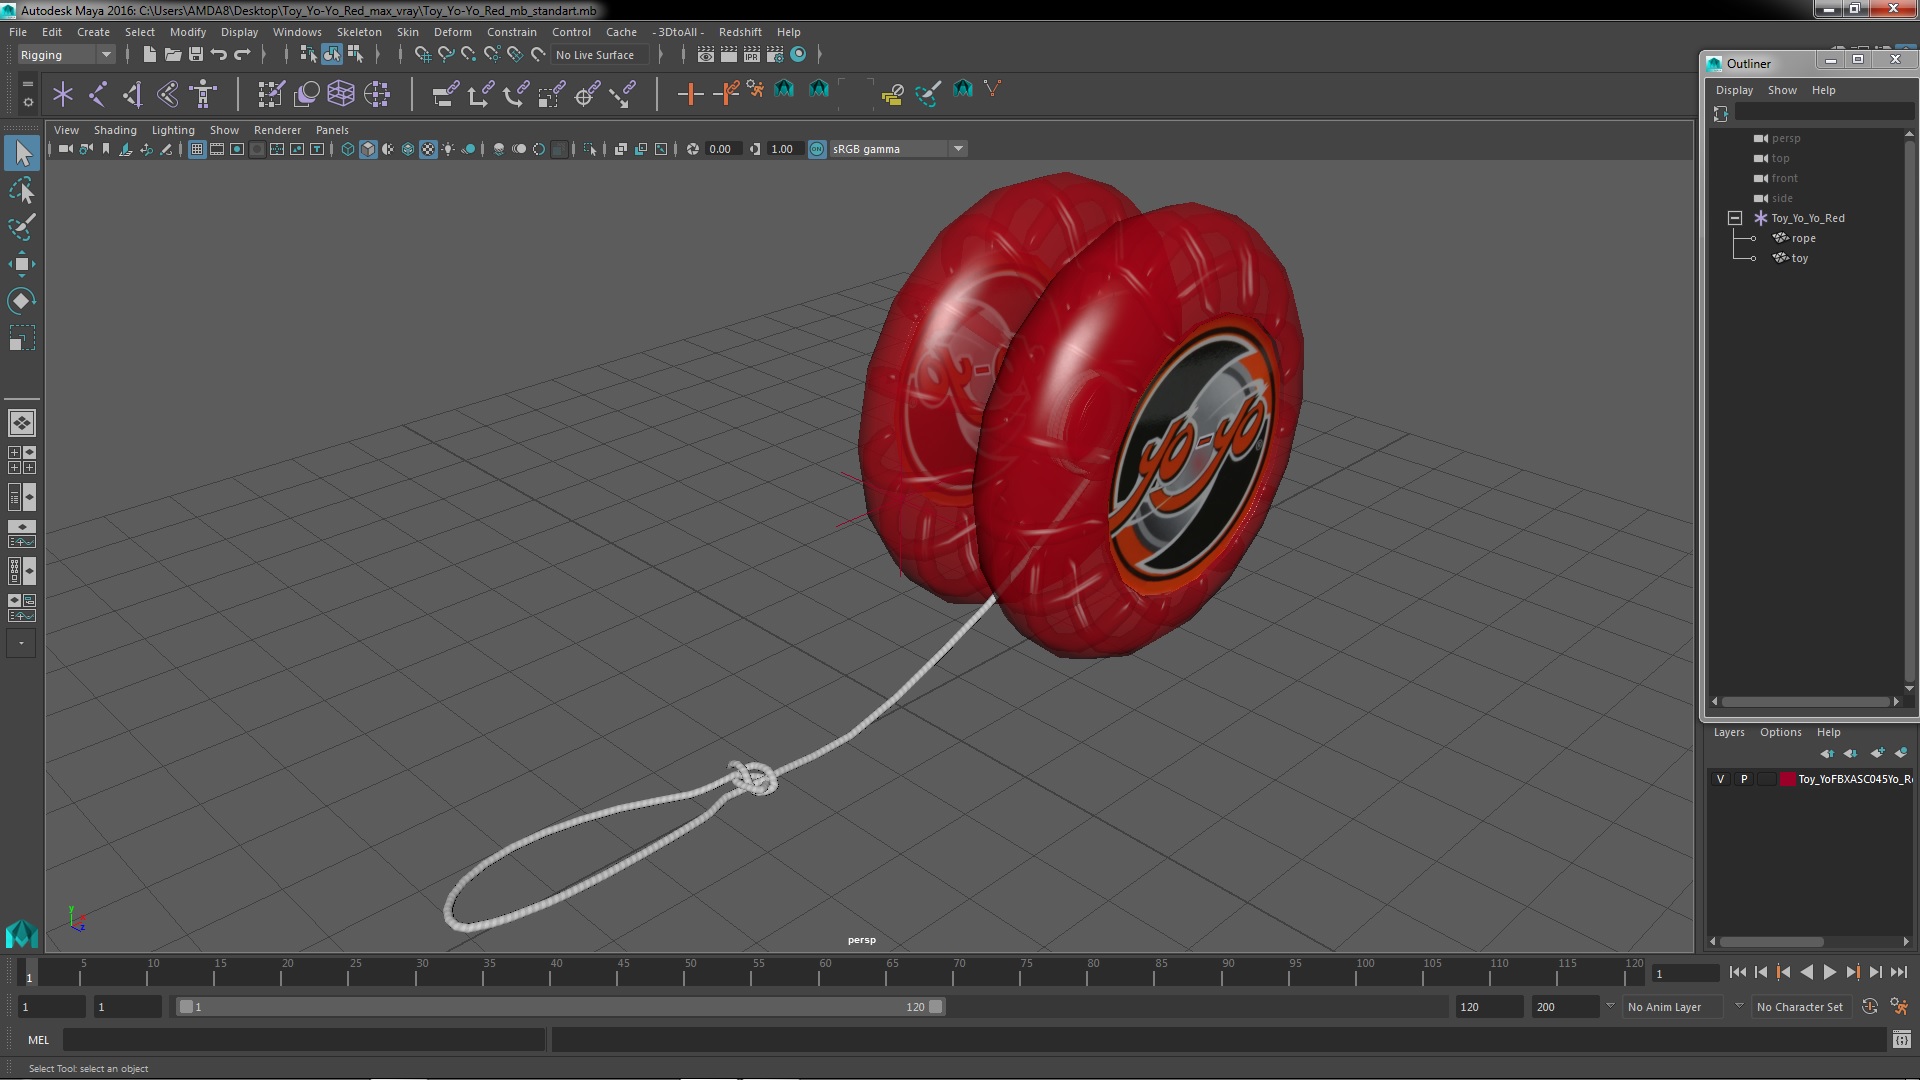Click the Save scene icon
The height and width of the screenshot is (1080, 1920).
[x=196, y=55]
